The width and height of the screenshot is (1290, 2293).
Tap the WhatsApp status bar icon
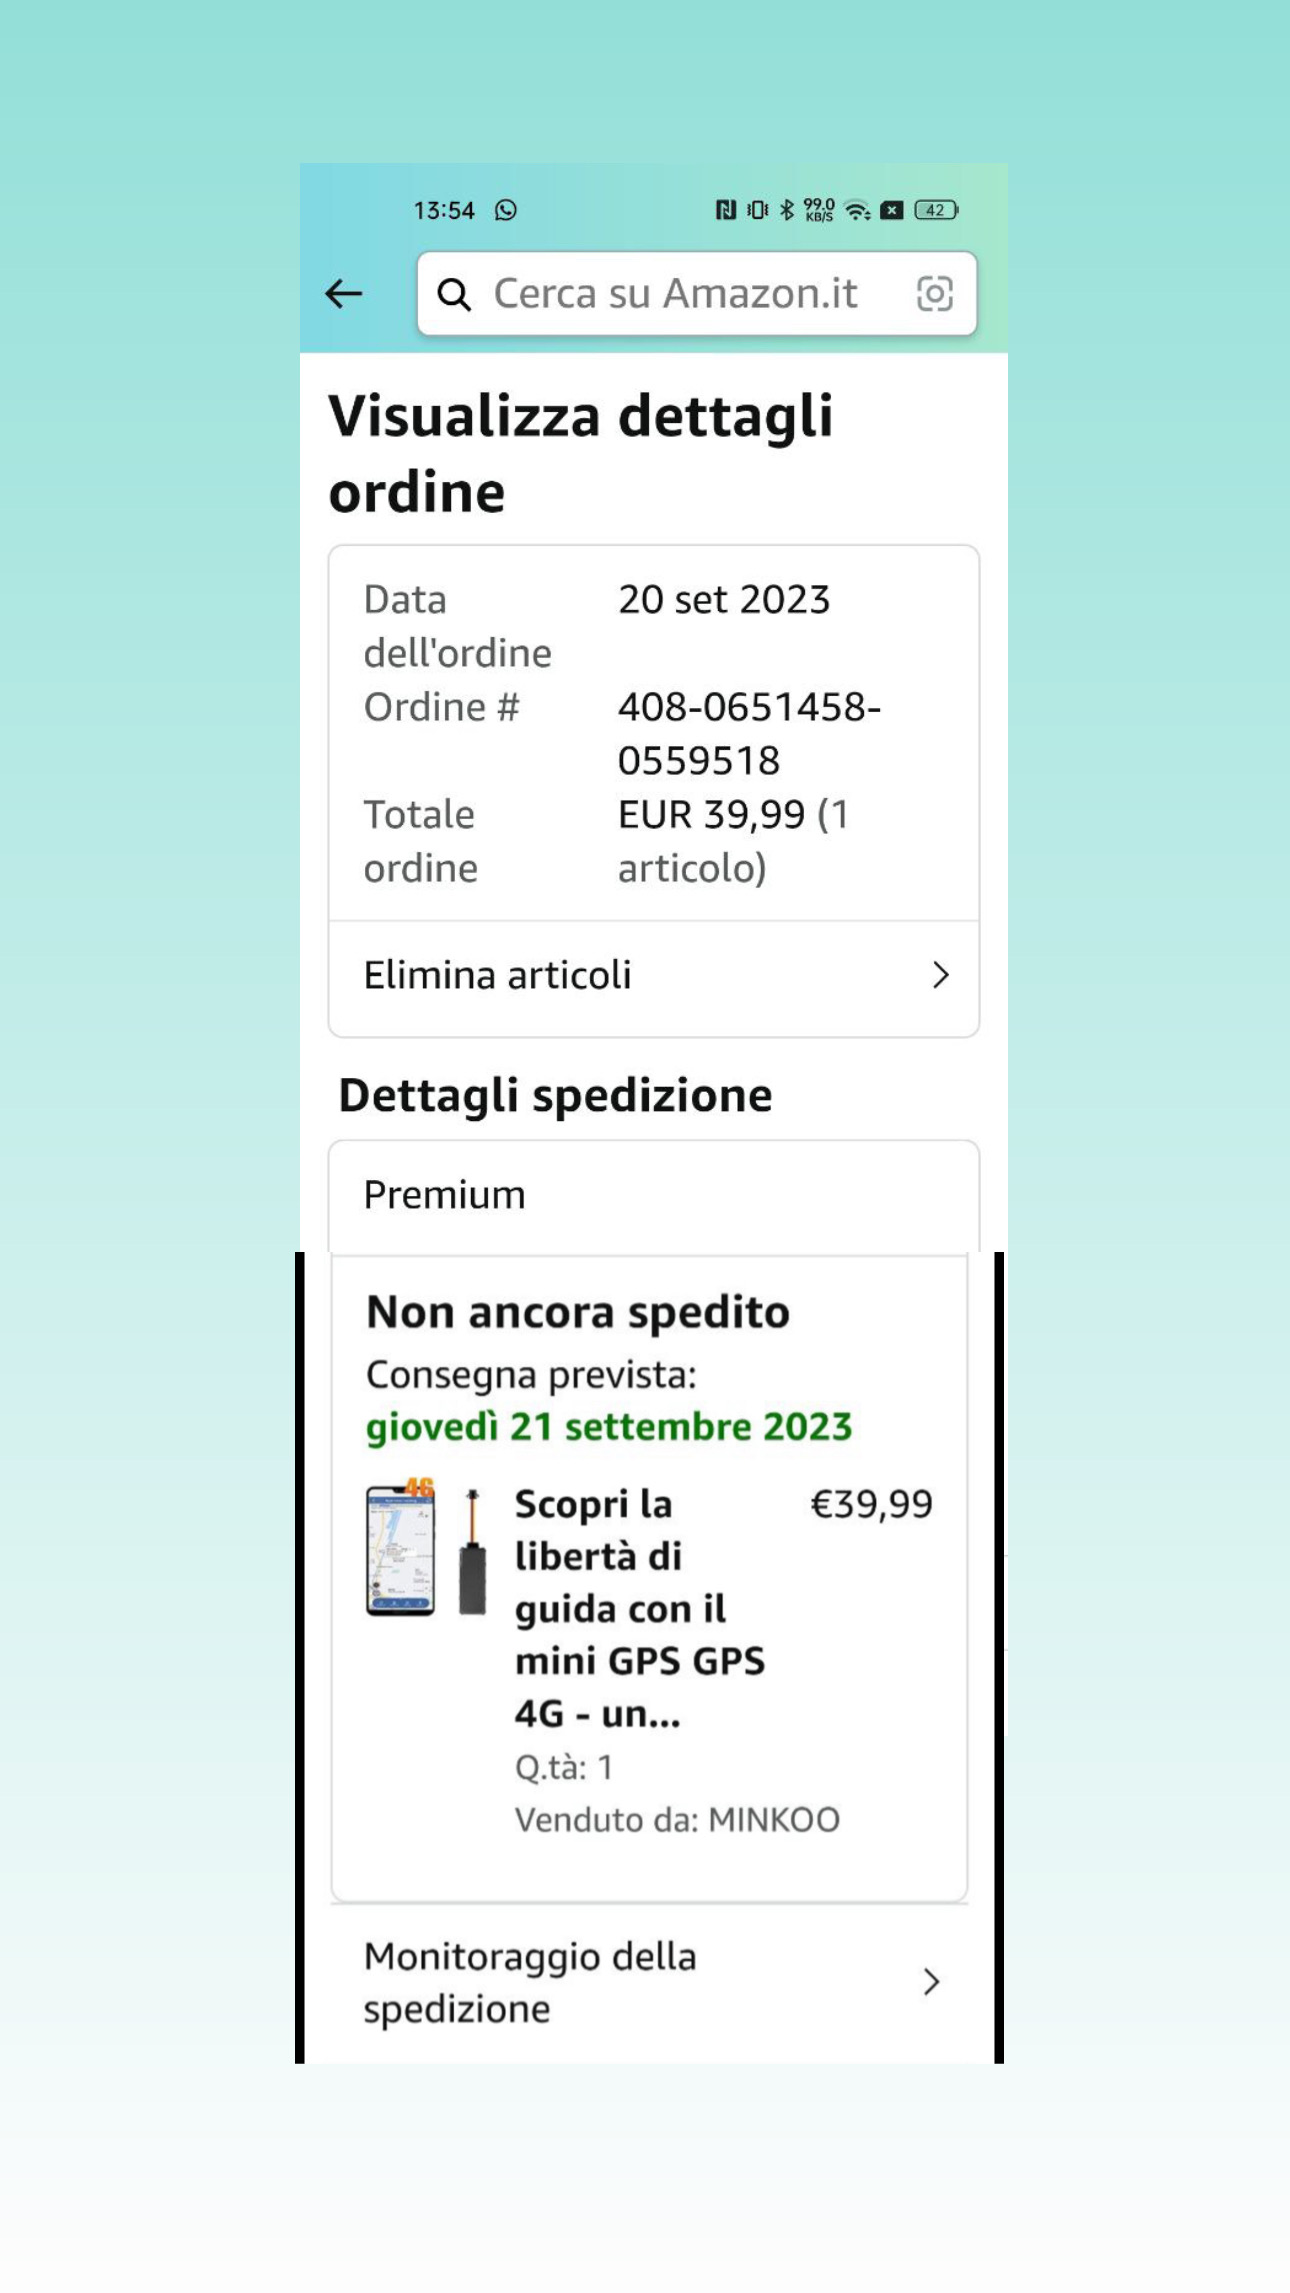coord(506,210)
